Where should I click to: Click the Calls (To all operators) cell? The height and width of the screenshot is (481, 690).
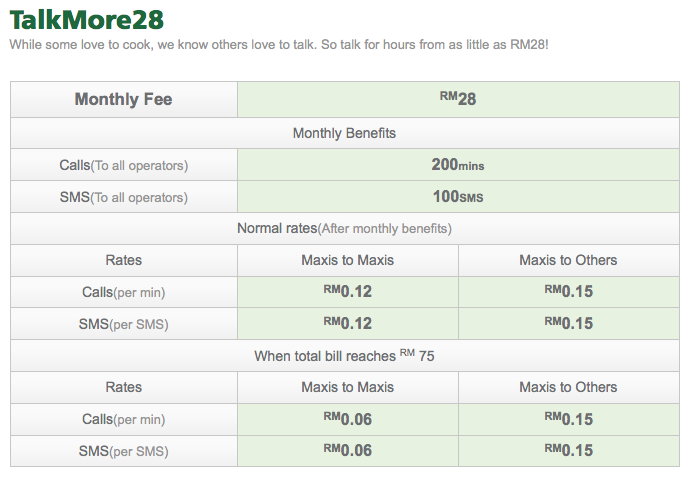pos(124,165)
